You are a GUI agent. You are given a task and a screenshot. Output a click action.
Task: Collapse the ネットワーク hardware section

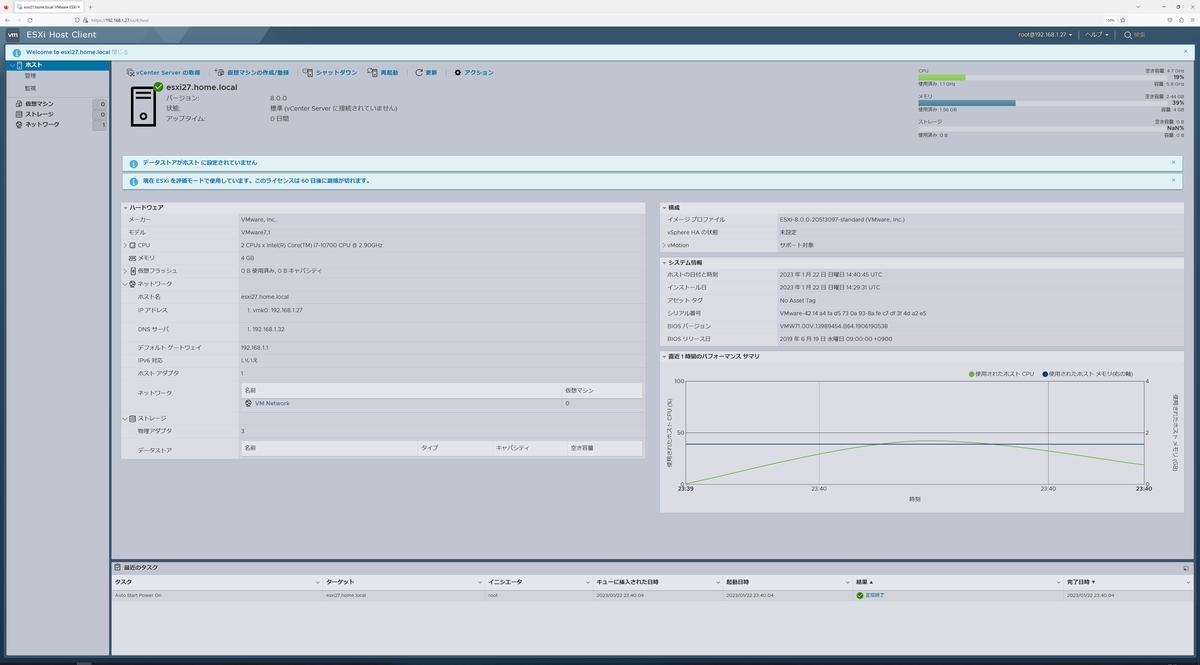126,284
